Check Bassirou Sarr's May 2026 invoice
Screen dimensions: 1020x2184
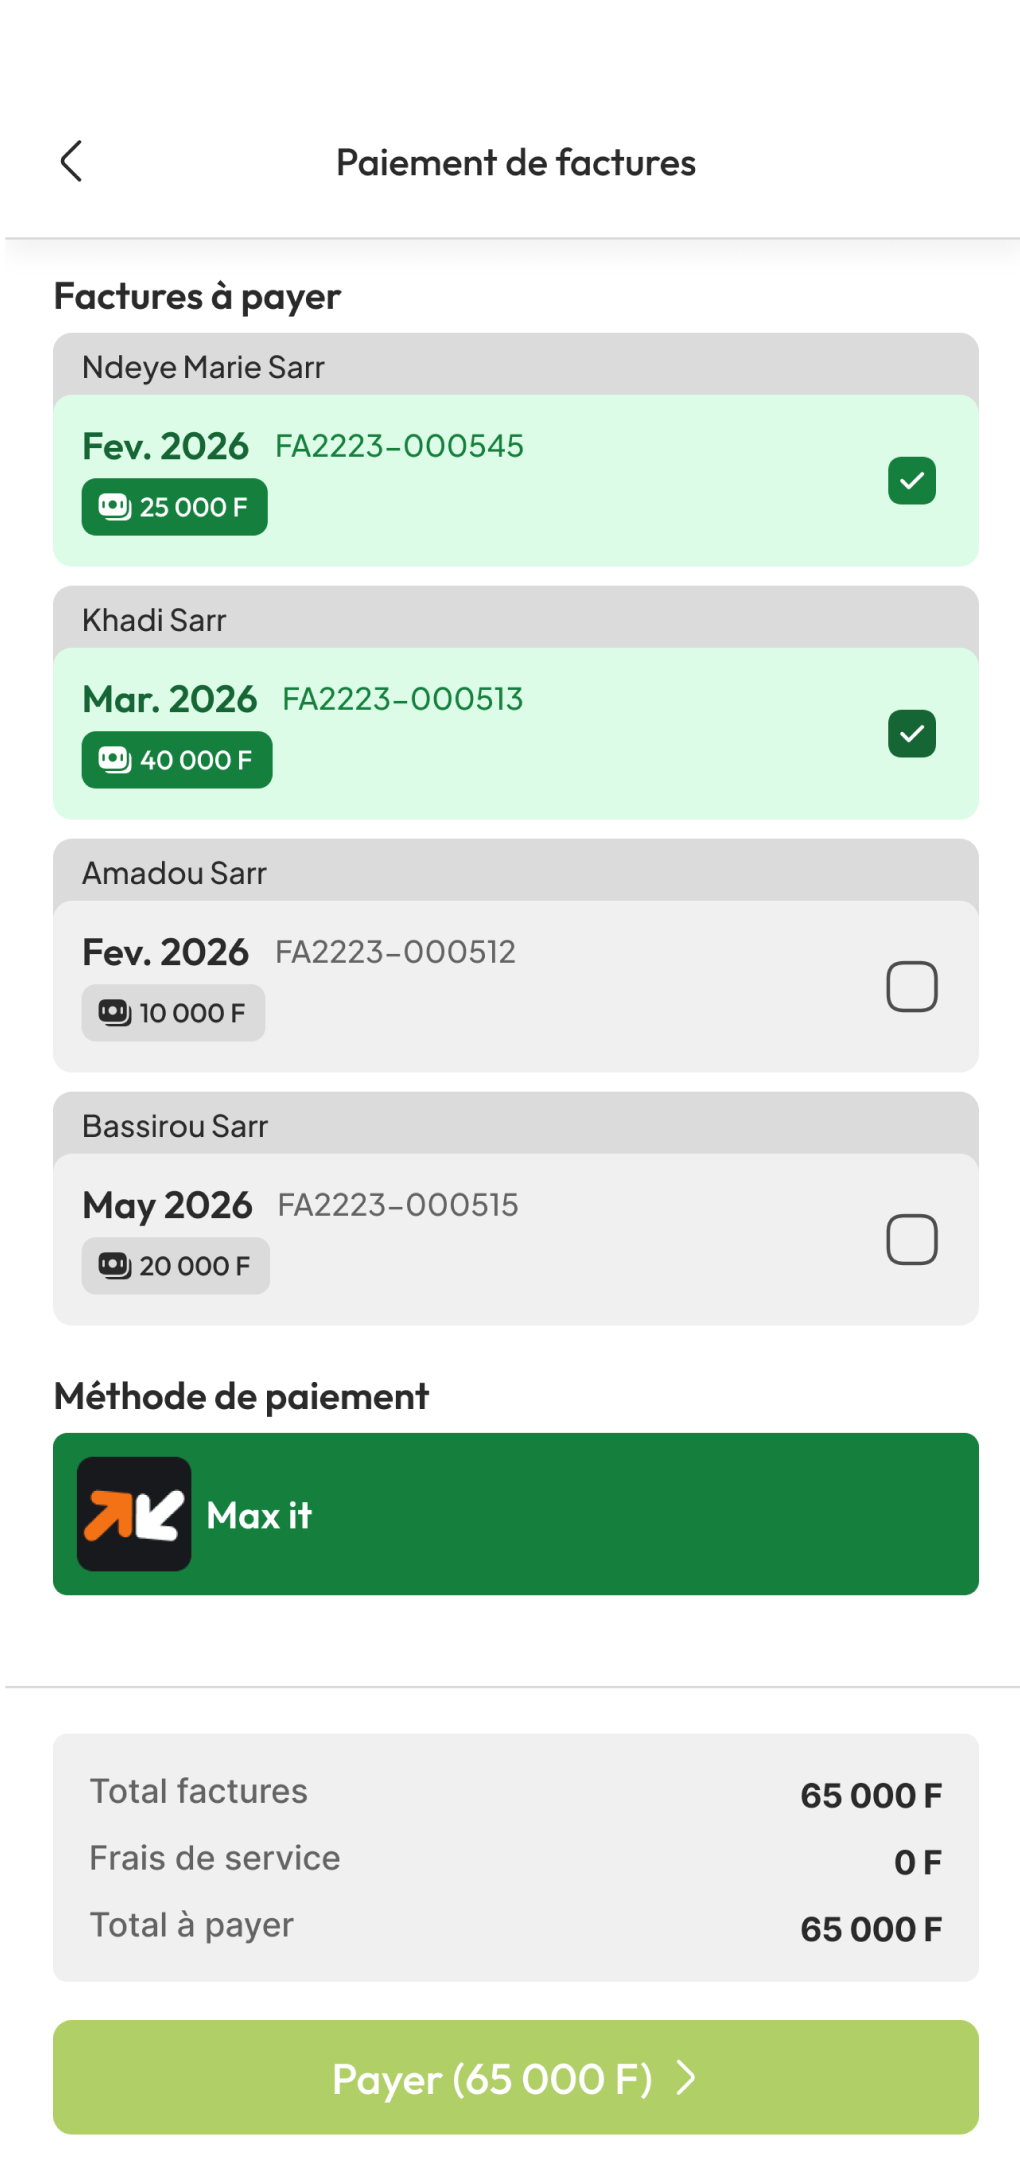(911, 1240)
